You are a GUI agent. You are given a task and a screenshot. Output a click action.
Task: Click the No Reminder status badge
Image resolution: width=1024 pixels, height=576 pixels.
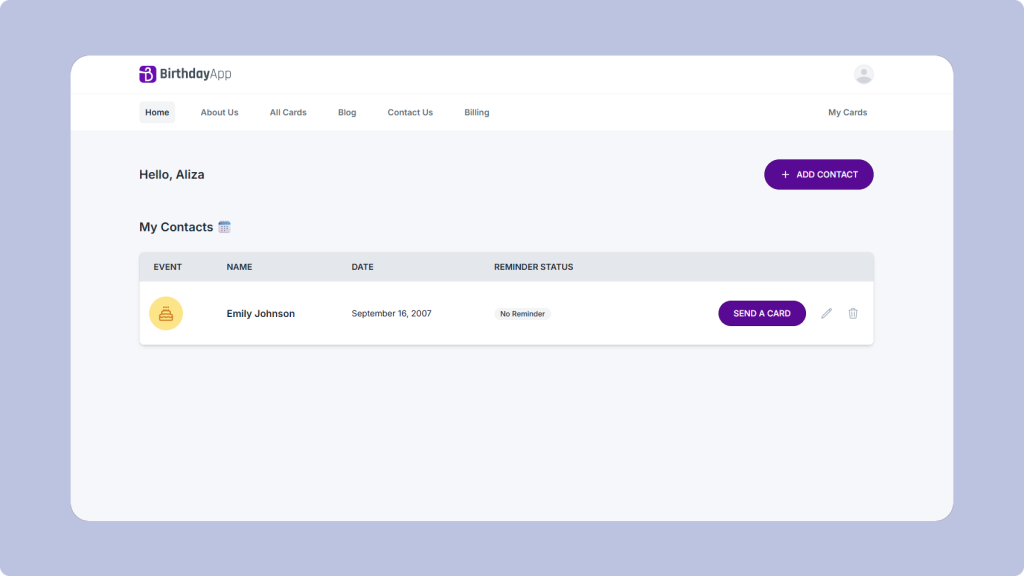pyautogui.click(x=522, y=313)
